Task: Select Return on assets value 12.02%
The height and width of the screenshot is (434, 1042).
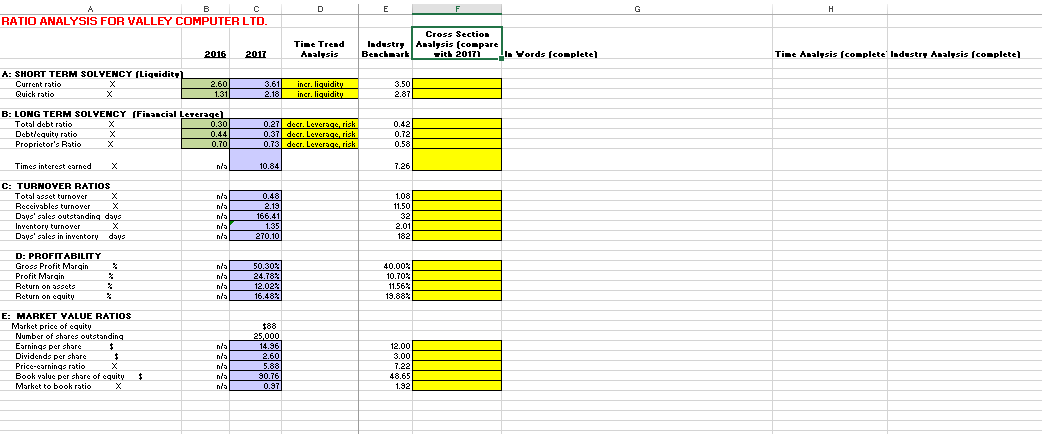Action: 256,286
